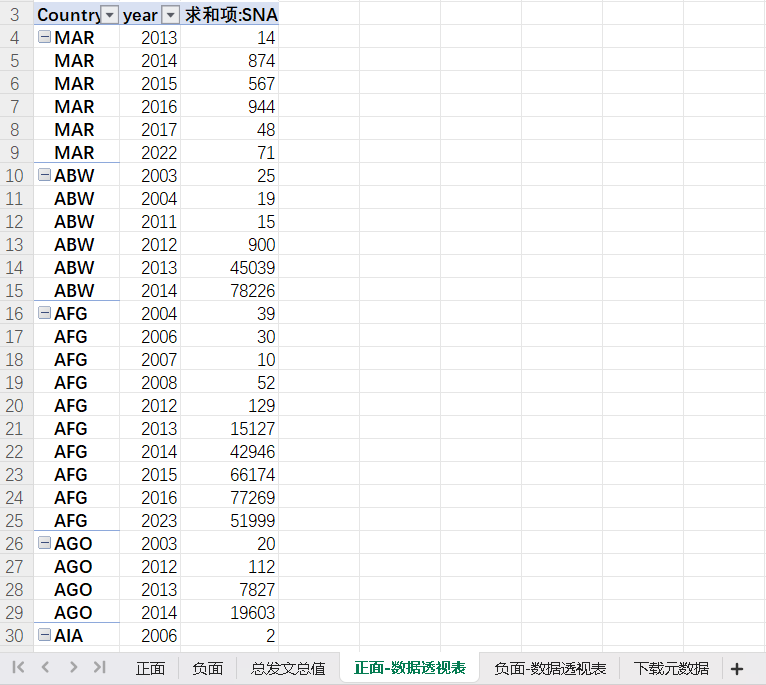Screen dimensions: 766x685
Task: Click the cell with value 567
Action: [230, 84]
